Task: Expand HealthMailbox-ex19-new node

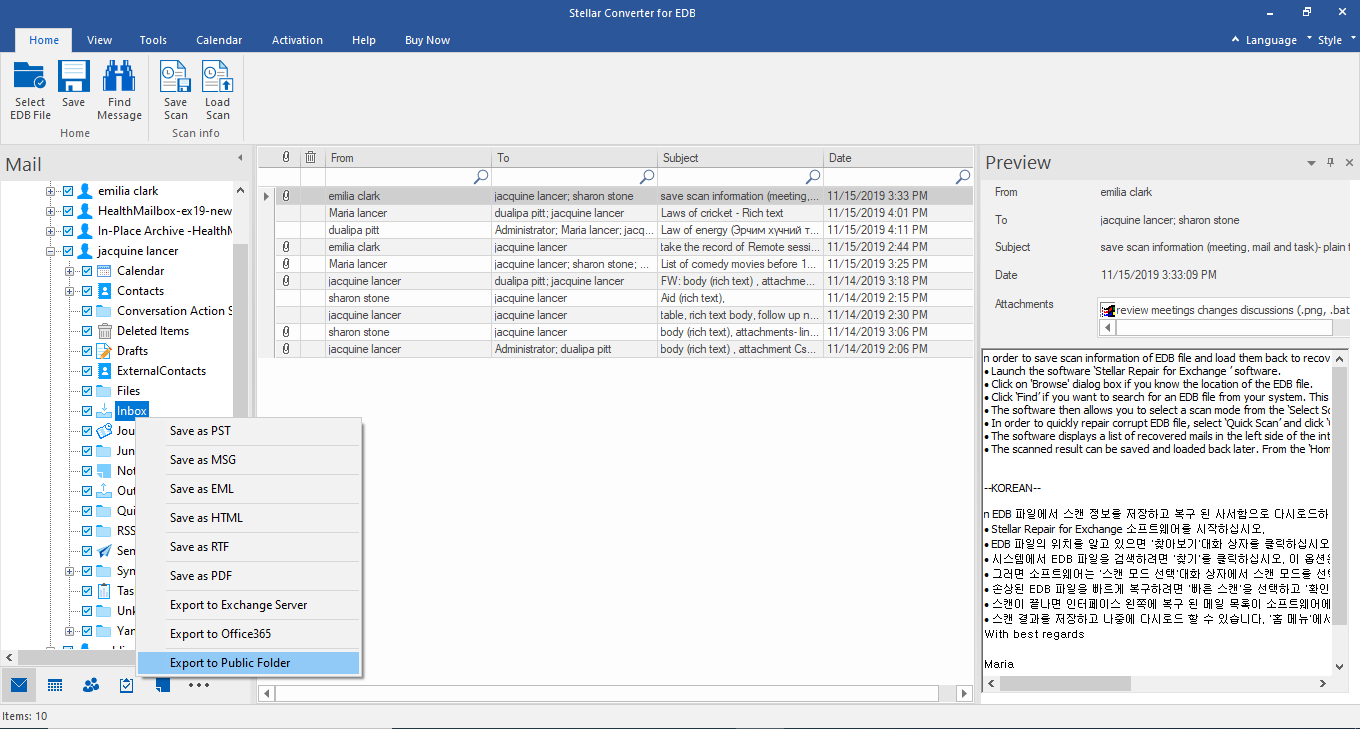Action: 51,211
